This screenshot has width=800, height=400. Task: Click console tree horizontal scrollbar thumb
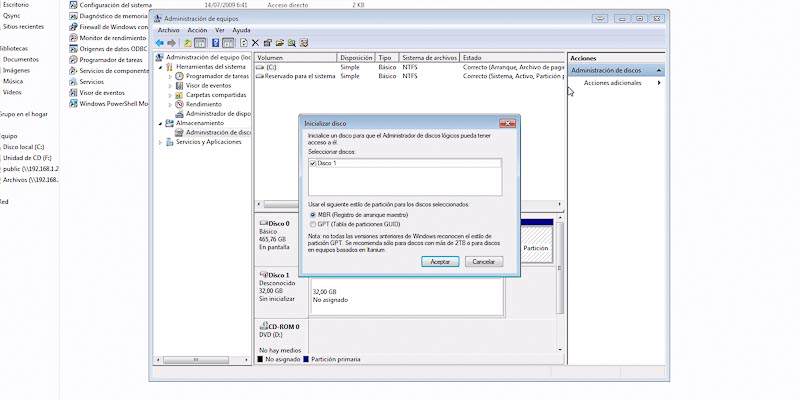pyautogui.click(x=196, y=360)
